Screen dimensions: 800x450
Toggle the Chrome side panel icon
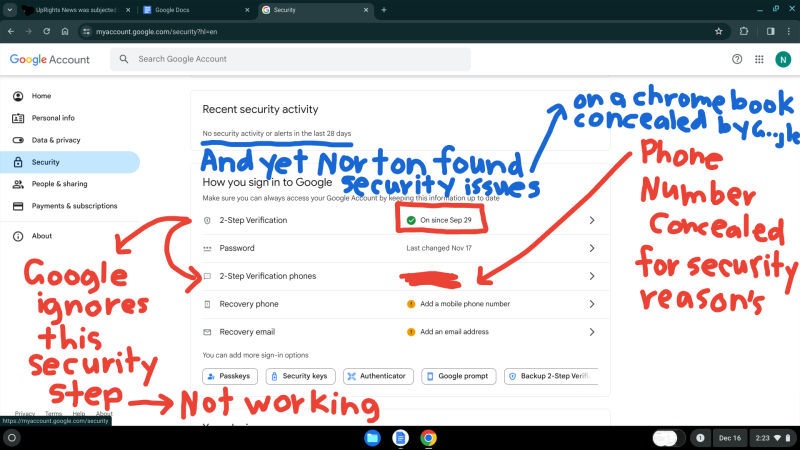[x=770, y=32]
